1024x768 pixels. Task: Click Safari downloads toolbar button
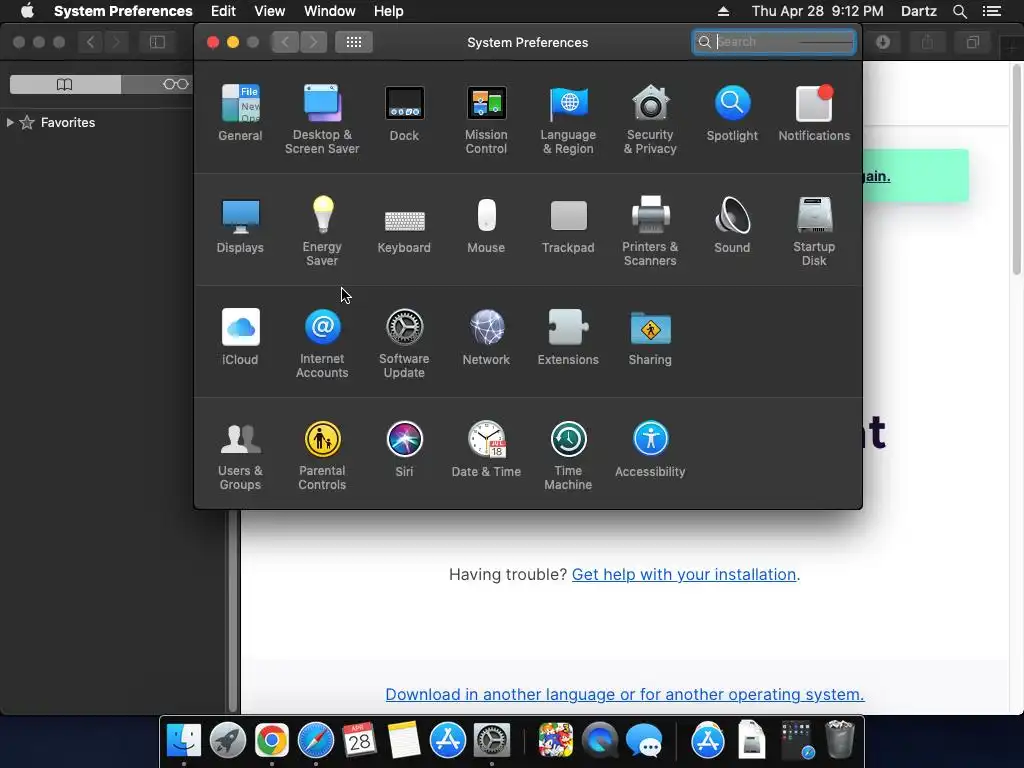click(883, 42)
